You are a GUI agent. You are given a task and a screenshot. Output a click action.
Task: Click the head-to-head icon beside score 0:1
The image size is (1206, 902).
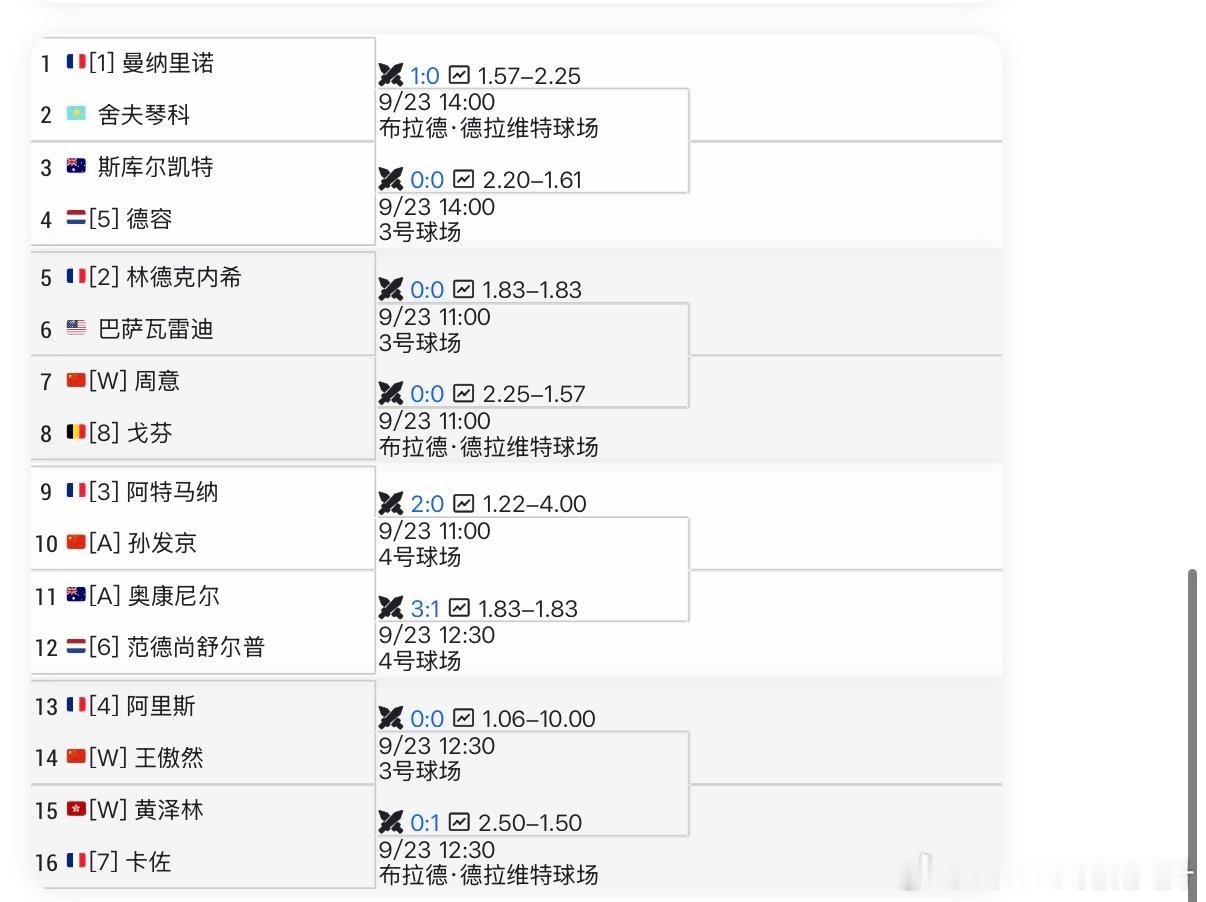tap(390, 822)
